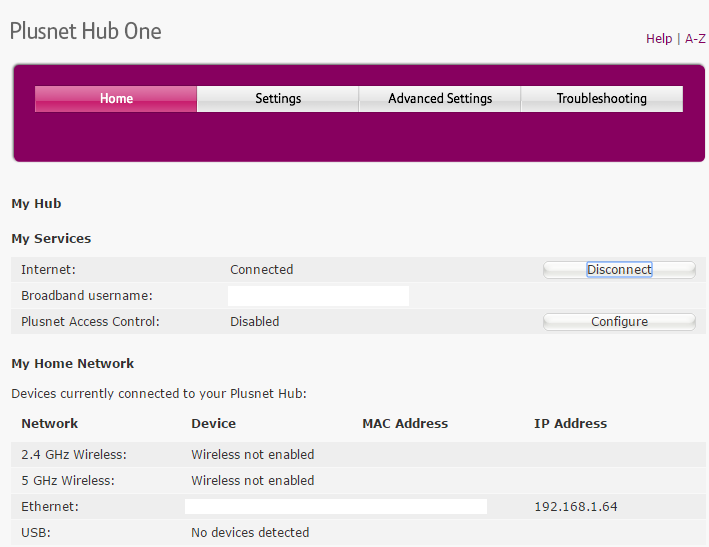
Task: Switch to the Settings tab
Action: click(x=278, y=99)
